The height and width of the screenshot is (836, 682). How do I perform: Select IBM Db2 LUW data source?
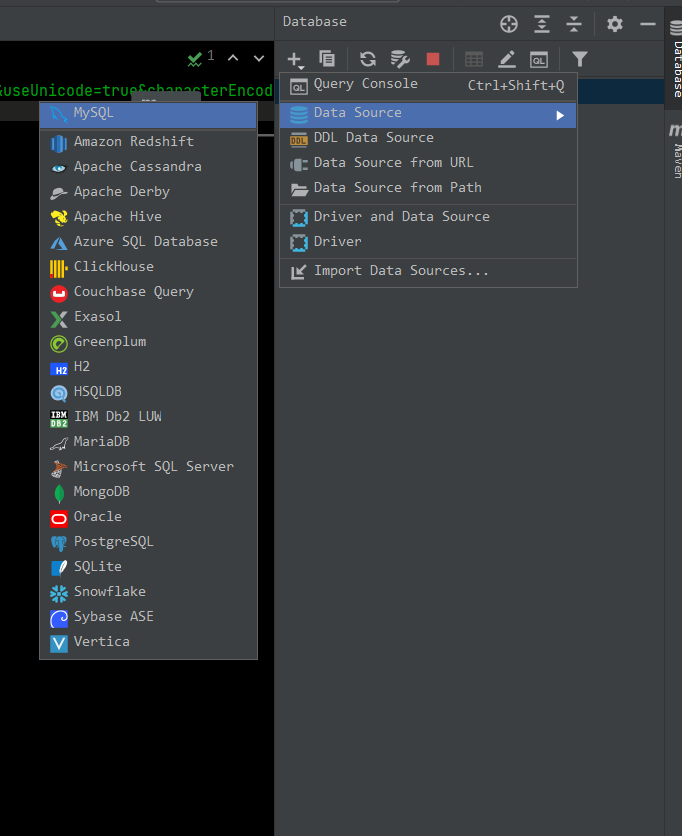point(148,418)
